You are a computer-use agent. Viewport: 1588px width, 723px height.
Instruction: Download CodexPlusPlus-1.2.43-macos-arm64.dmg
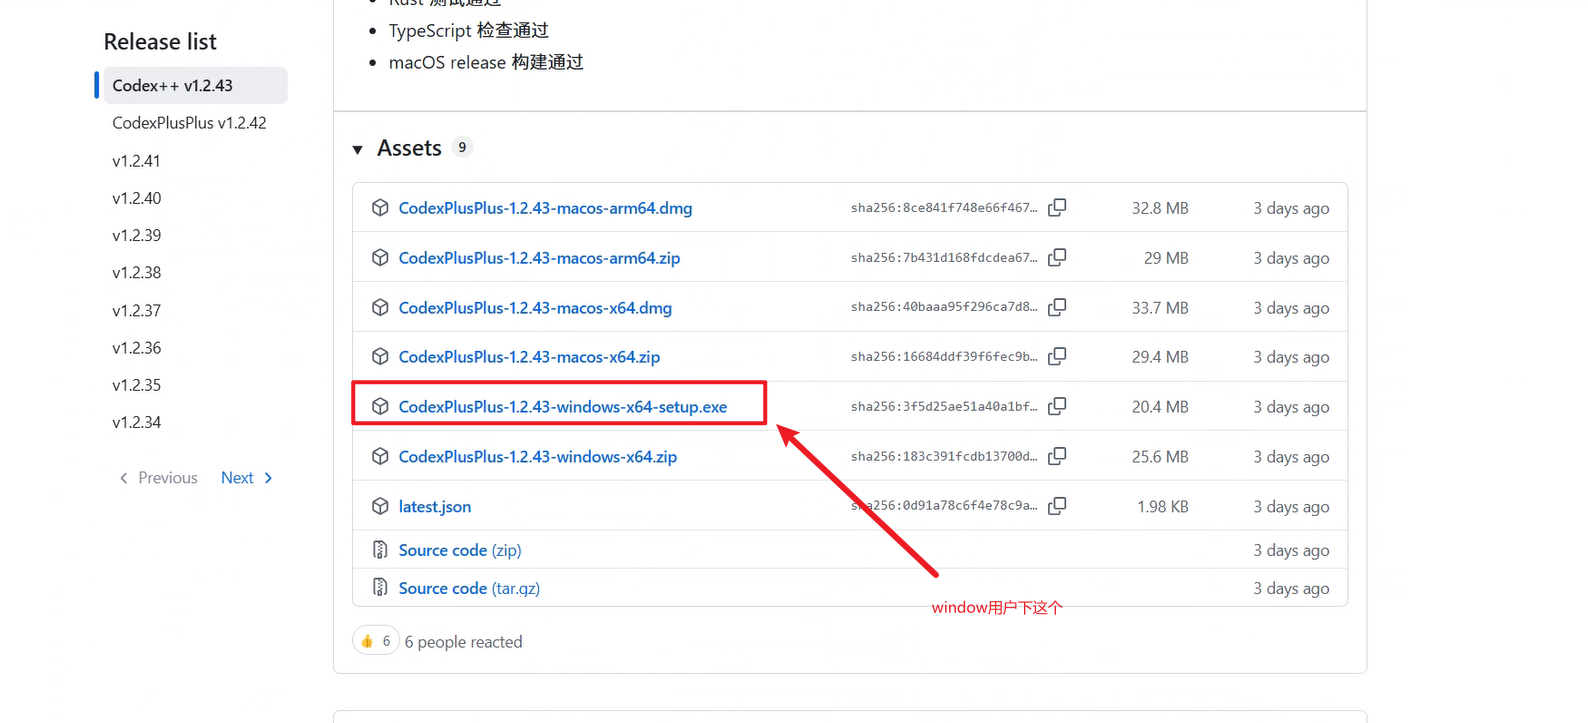(x=545, y=208)
